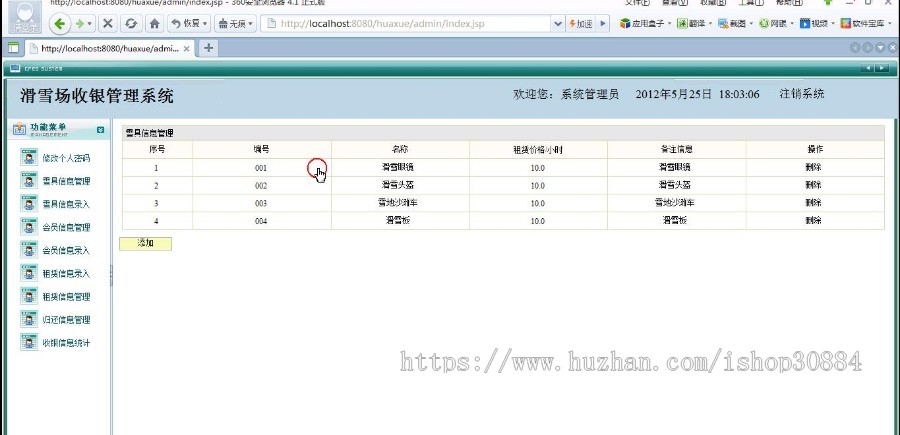Click the 视频 video icon
The height and width of the screenshot is (435, 900).
pos(805,24)
